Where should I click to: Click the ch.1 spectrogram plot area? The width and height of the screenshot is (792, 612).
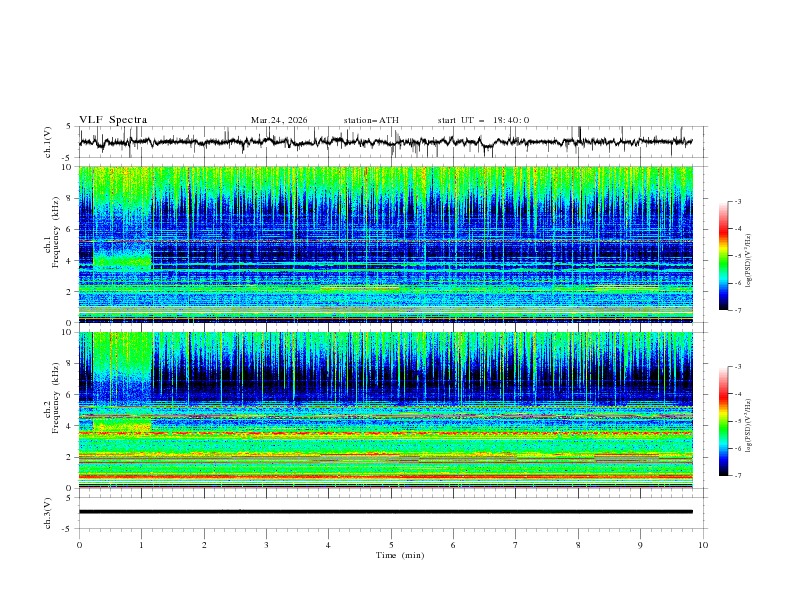[x=385, y=244]
